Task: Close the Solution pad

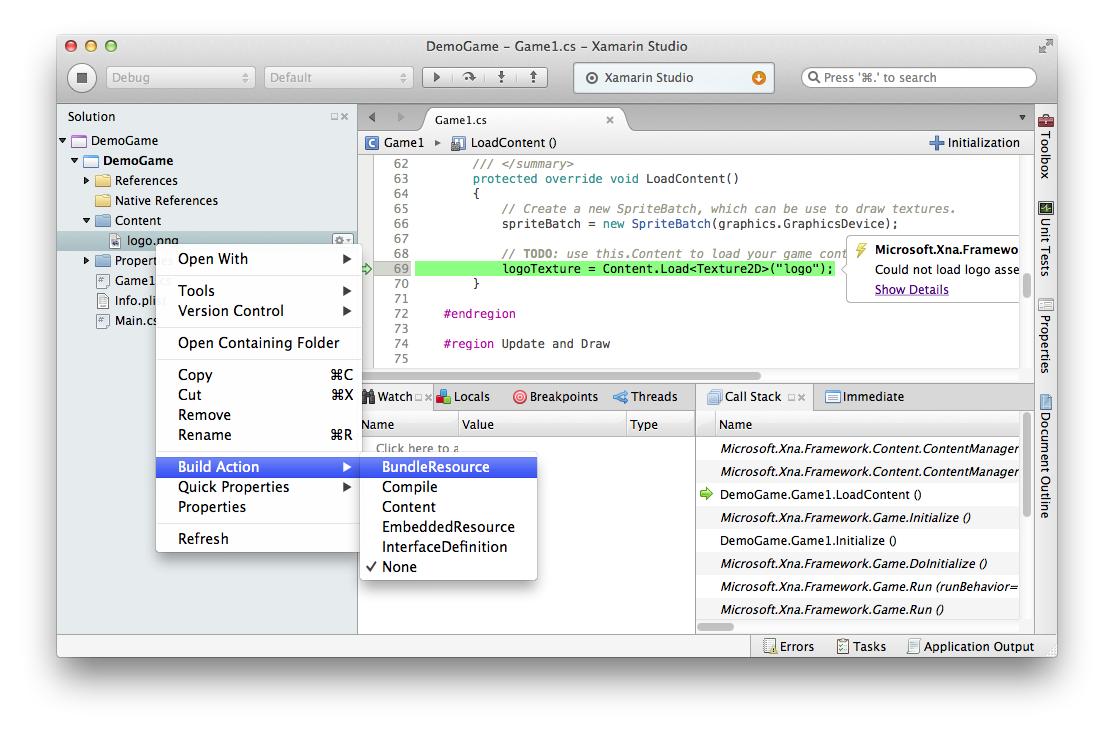Action: (345, 117)
